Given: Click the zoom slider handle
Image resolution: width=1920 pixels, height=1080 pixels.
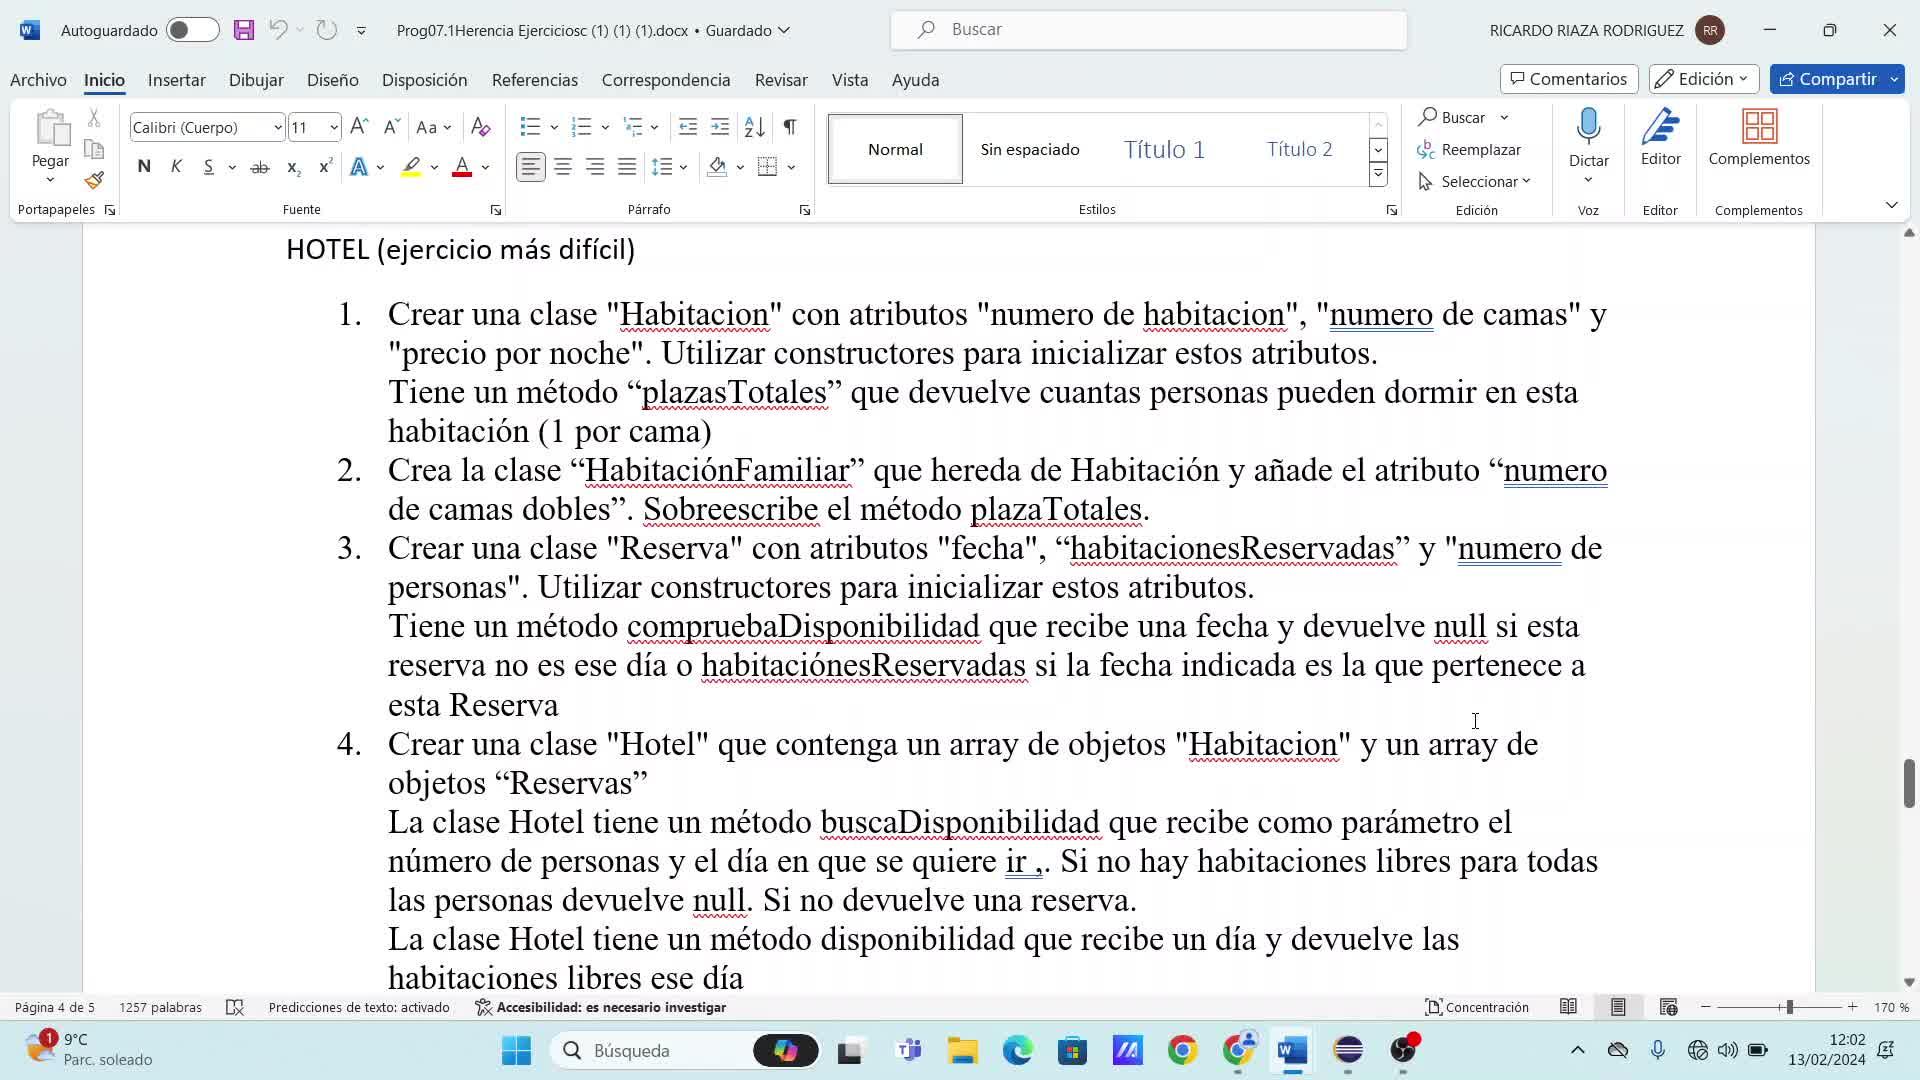Looking at the screenshot, I should pyautogui.click(x=1789, y=1007).
